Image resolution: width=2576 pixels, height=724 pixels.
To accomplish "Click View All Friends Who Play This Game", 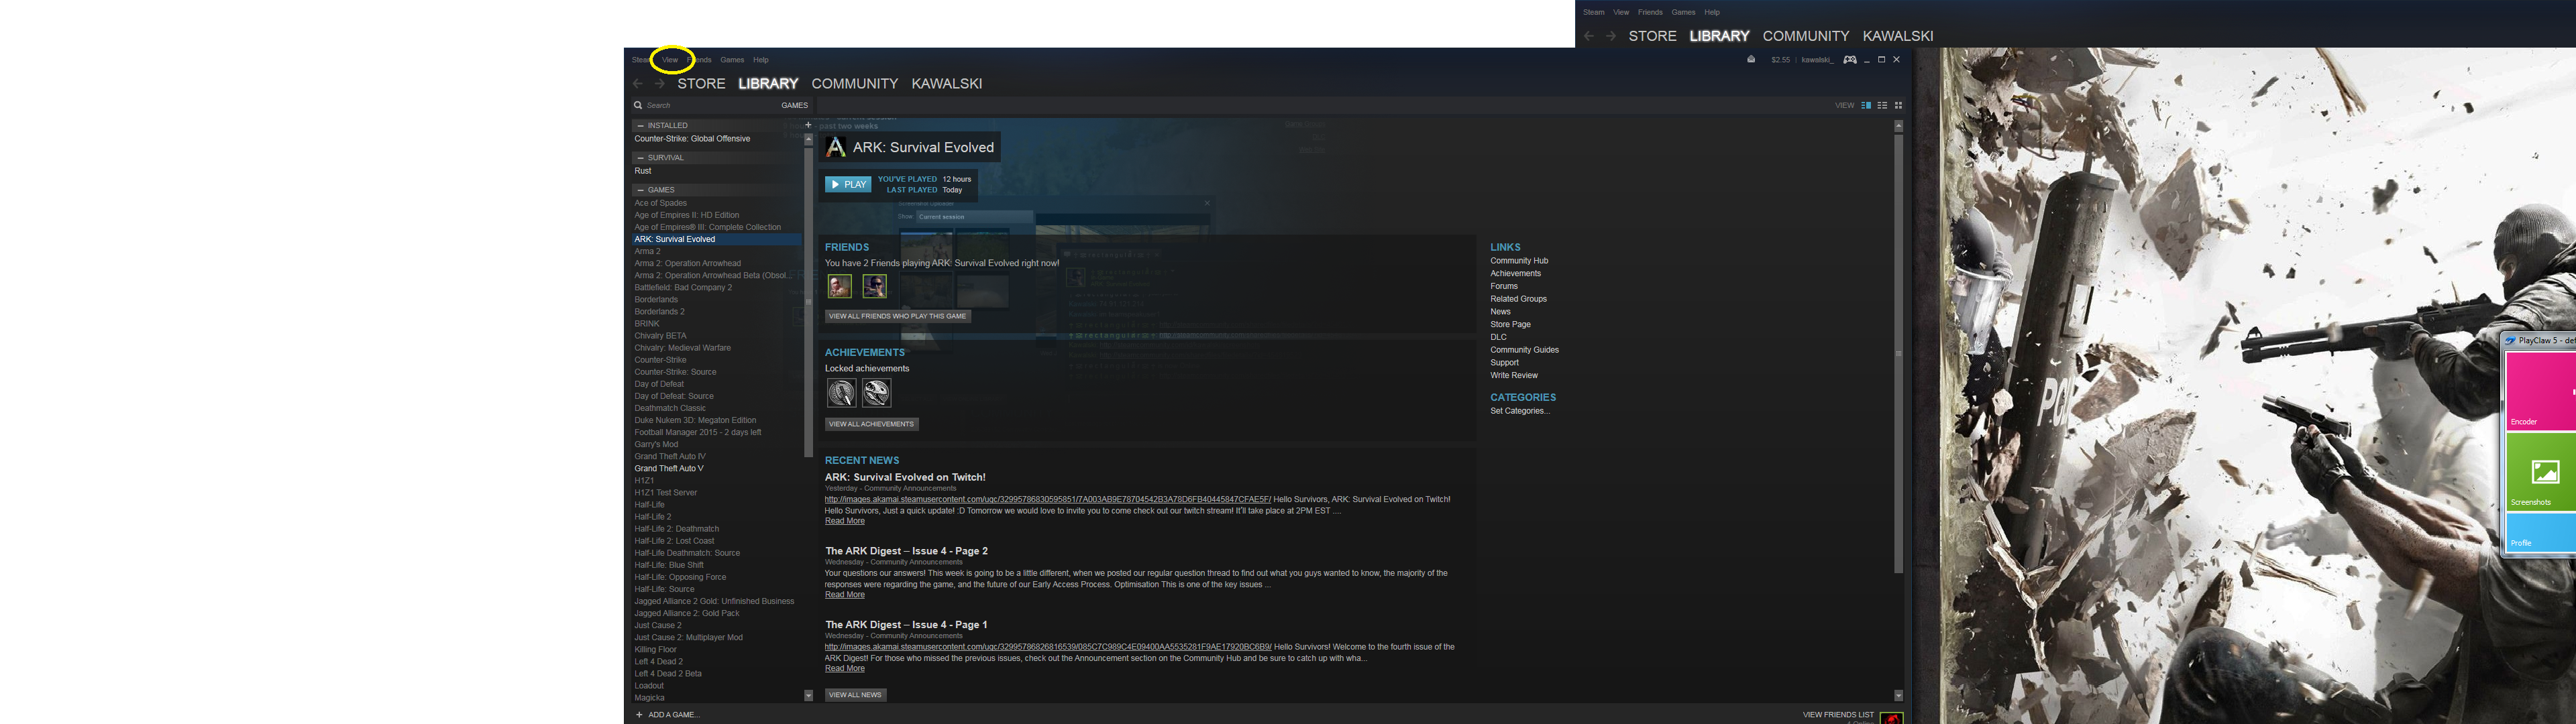I will point(897,316).
